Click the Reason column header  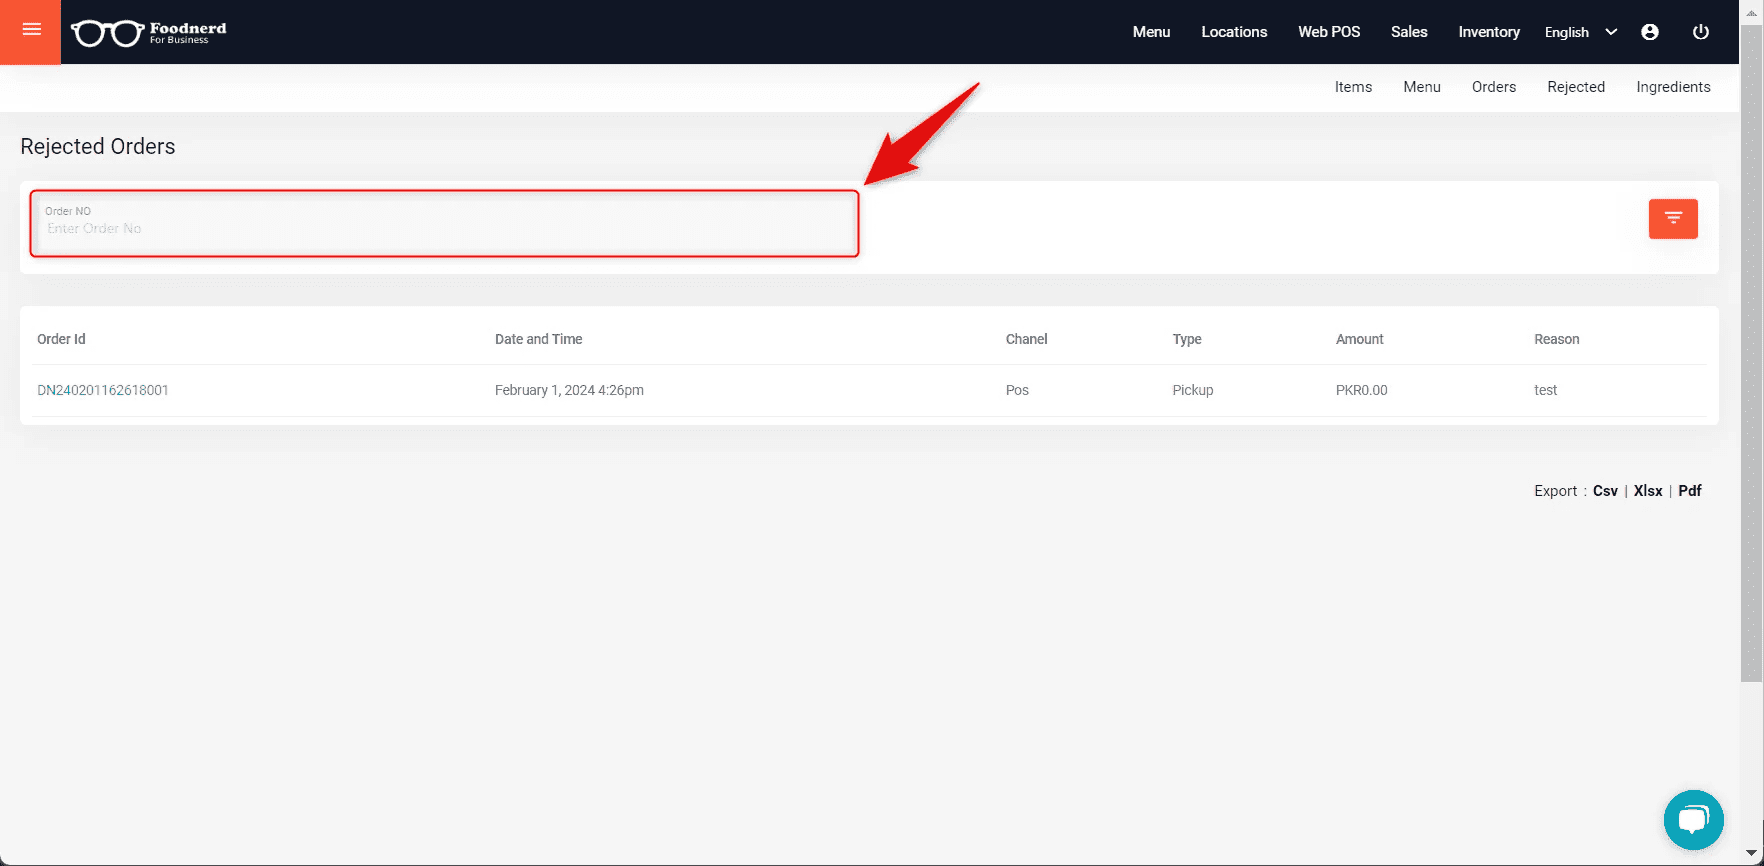click(x=1556, y=339)
